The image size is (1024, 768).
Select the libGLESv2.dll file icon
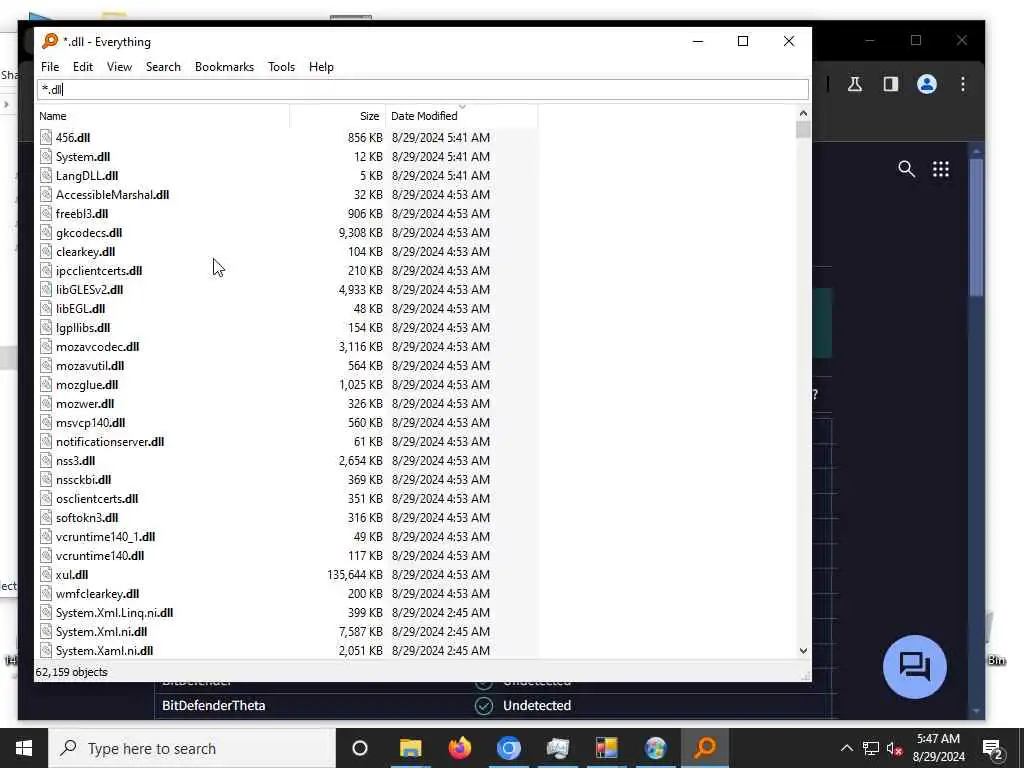click(x=46, y=289)
